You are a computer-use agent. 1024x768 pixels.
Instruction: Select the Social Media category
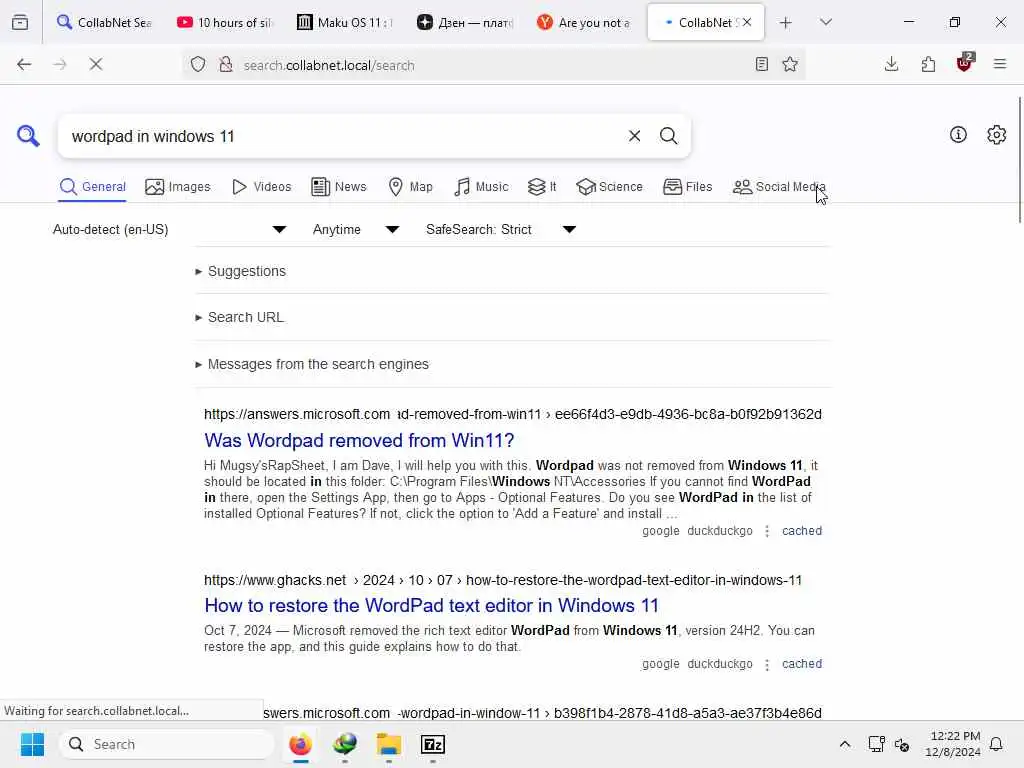pos(779,187)
